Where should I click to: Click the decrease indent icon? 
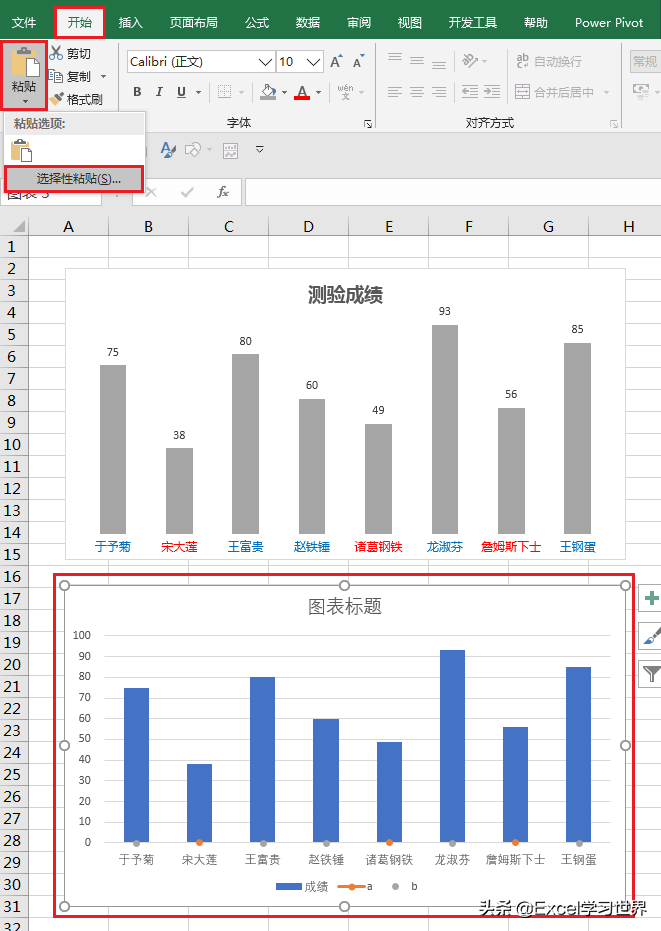470,91
